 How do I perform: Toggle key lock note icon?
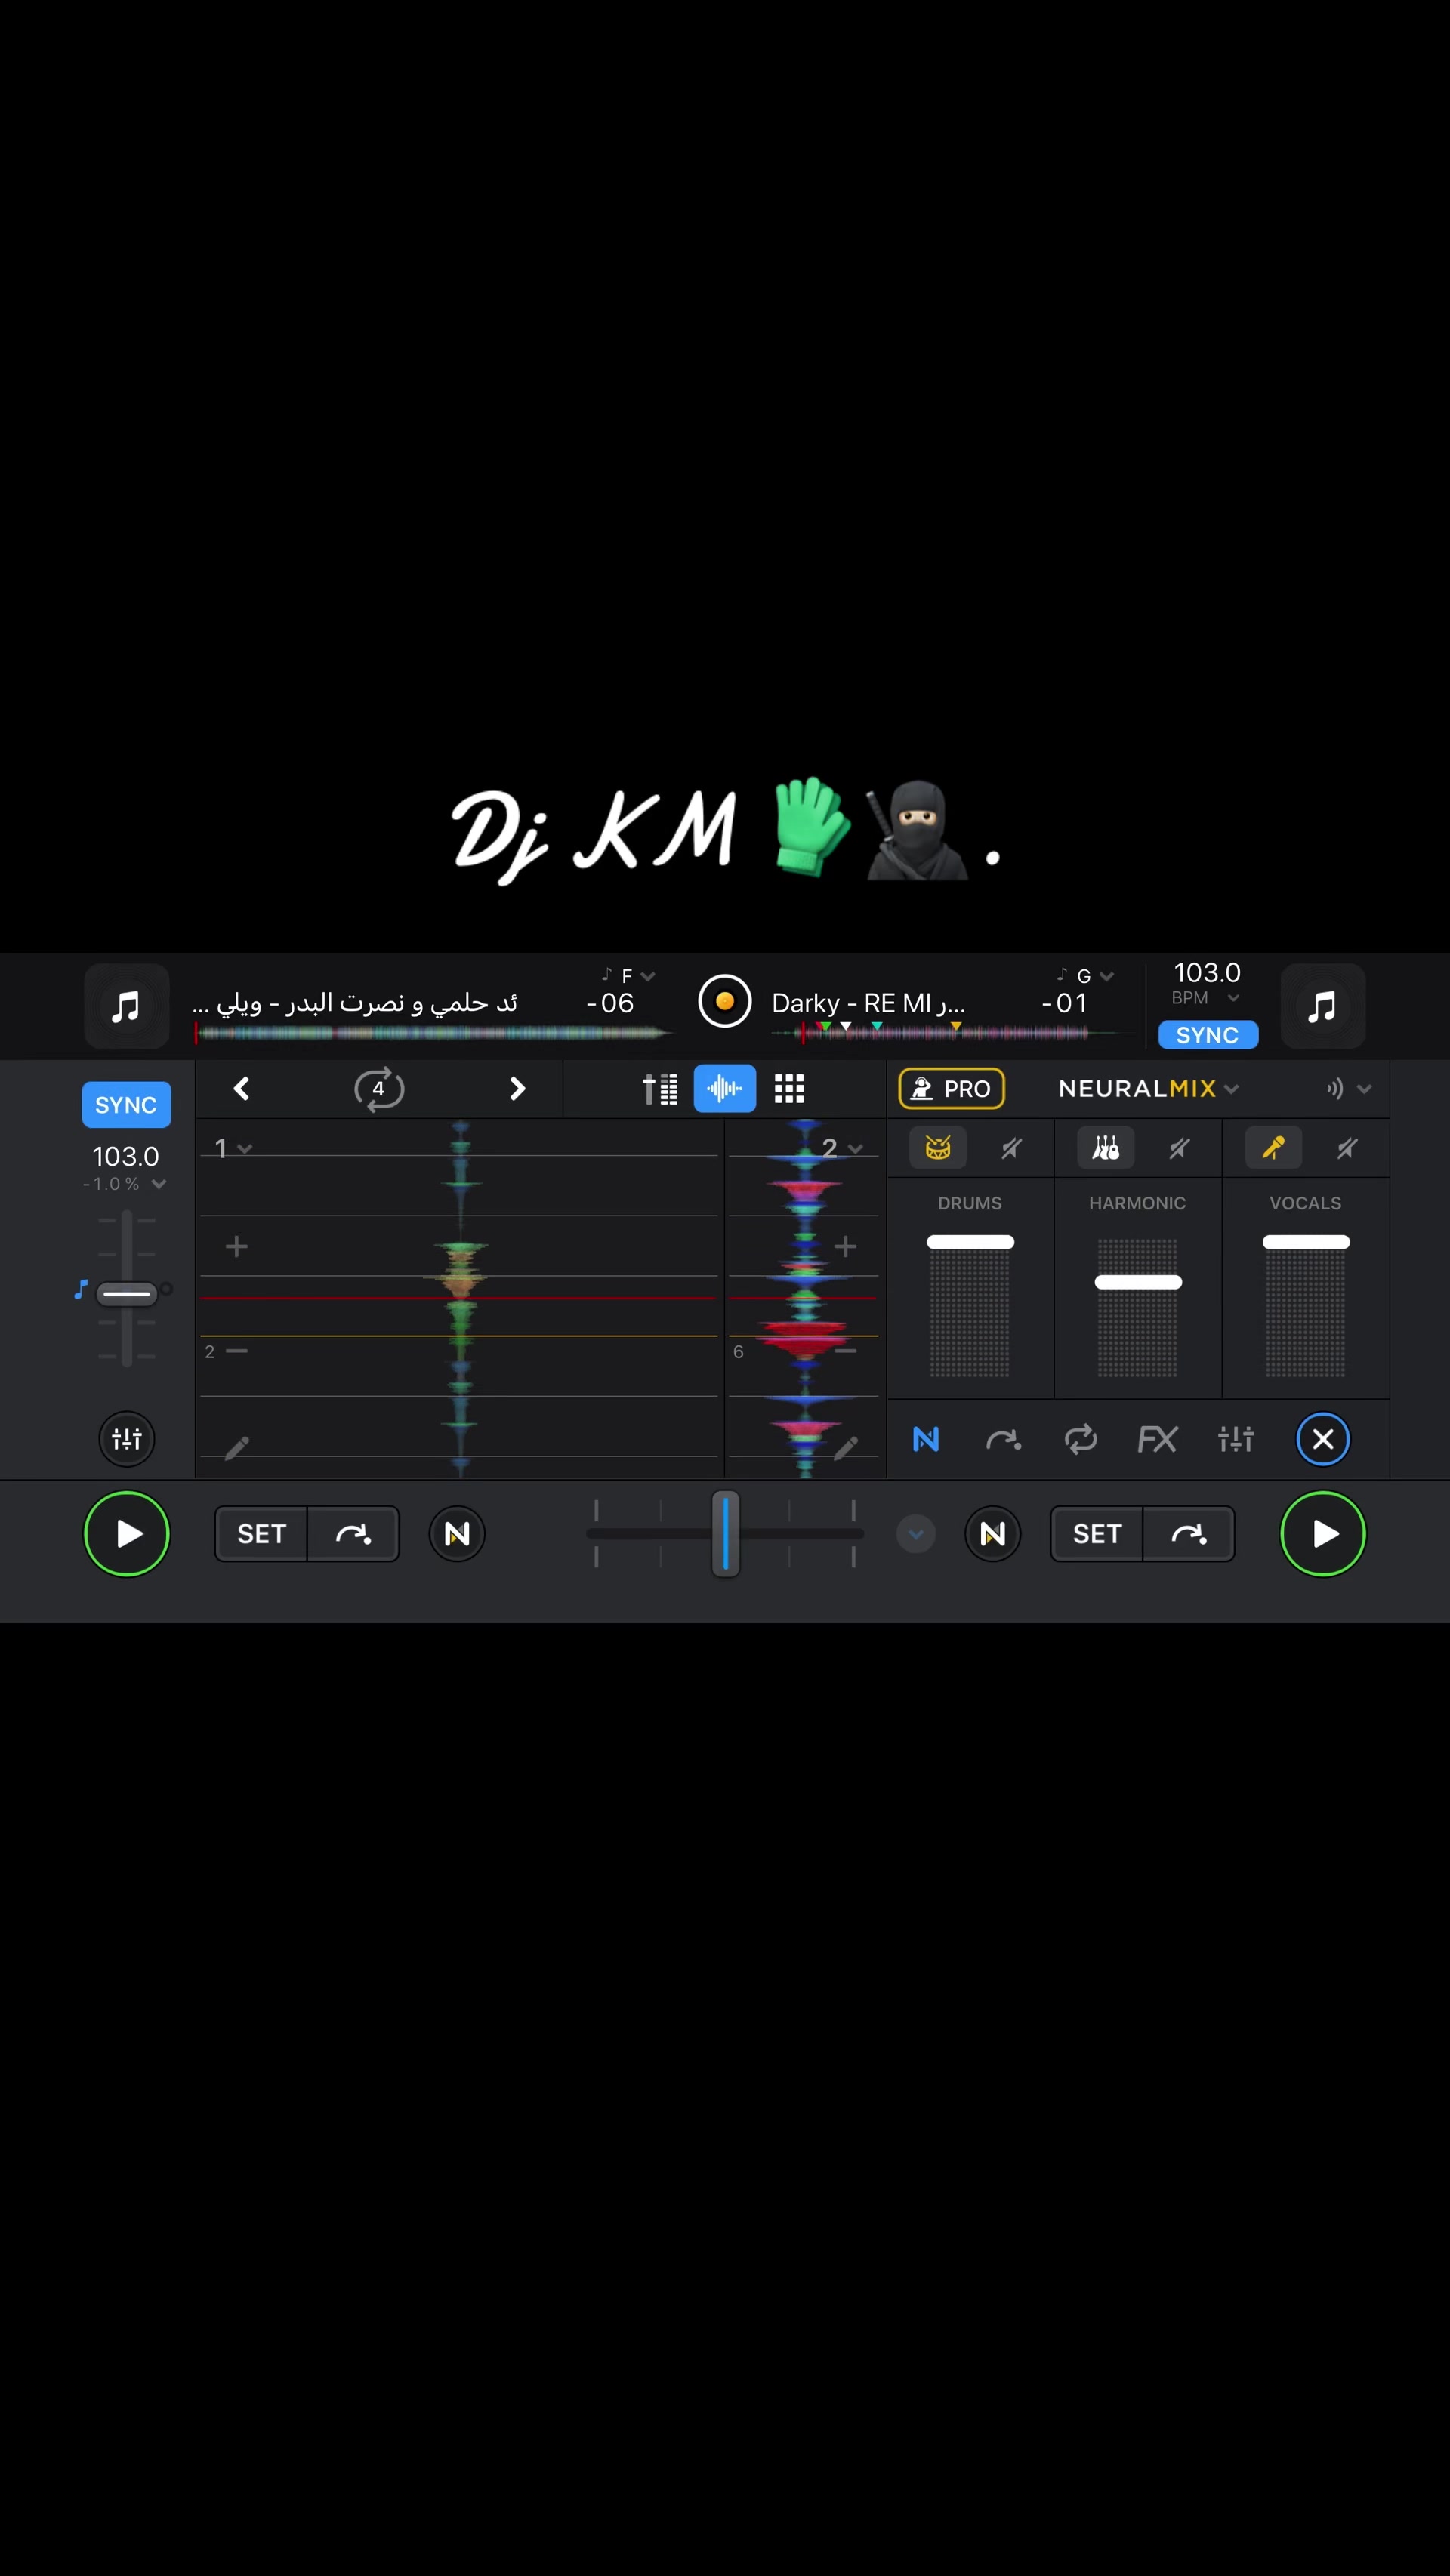[81, 1290]
